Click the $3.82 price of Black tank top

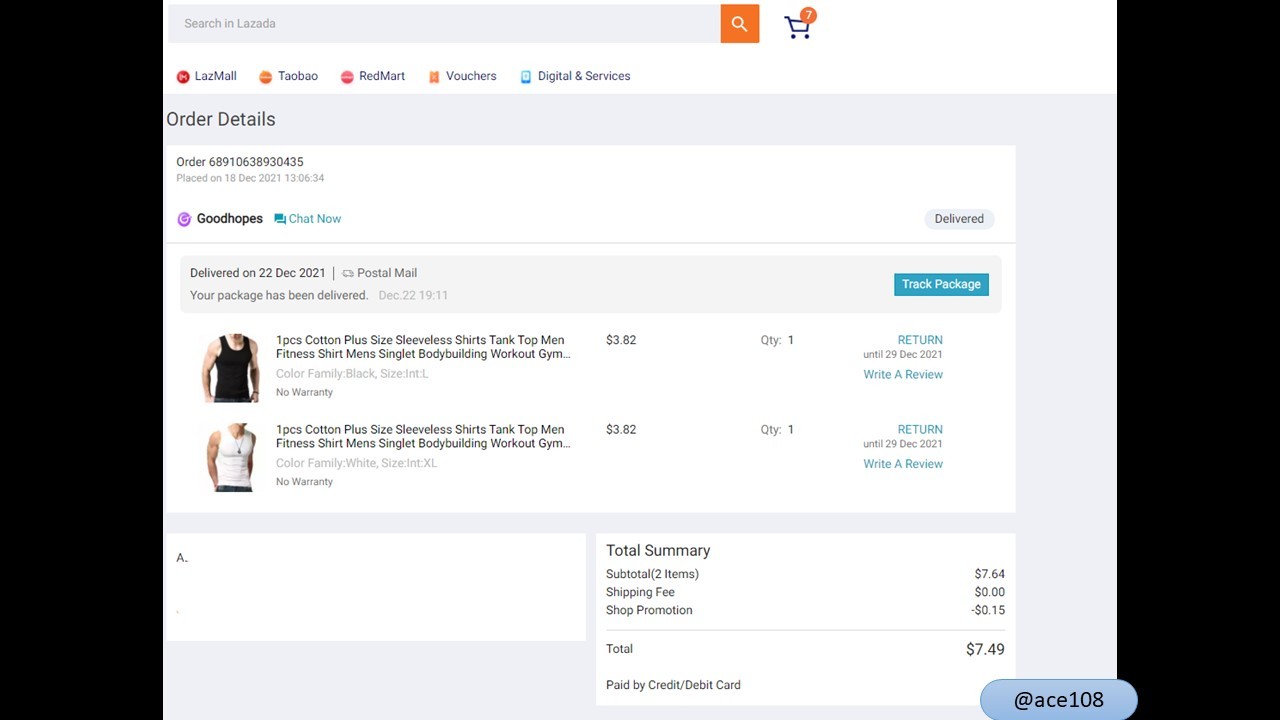point(621,340)
